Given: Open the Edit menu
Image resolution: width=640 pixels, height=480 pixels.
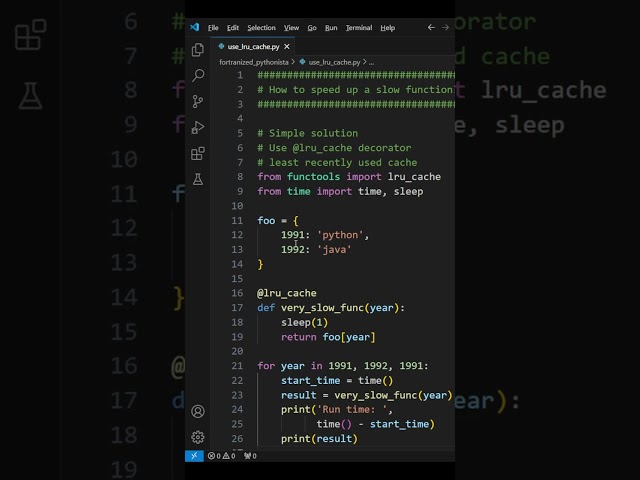Looking at the screenshot, I should click(233, 28).
